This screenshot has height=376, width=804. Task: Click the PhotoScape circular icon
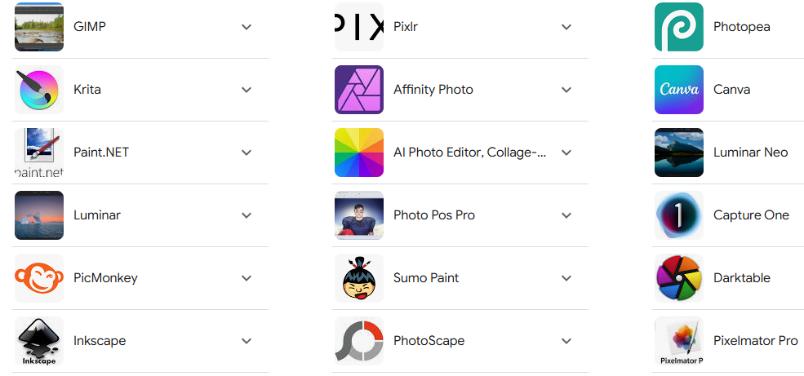(x=359, y=341)
